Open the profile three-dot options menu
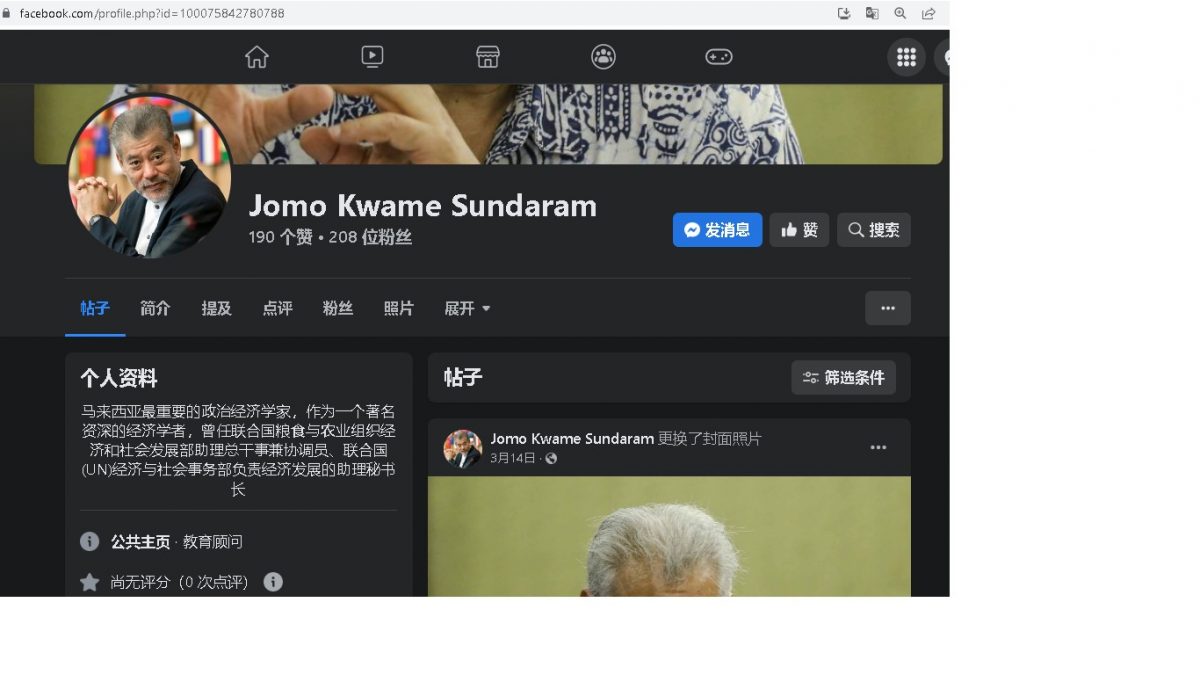The height and width of the screenshot is (675, 1200). tap(887, 308)
